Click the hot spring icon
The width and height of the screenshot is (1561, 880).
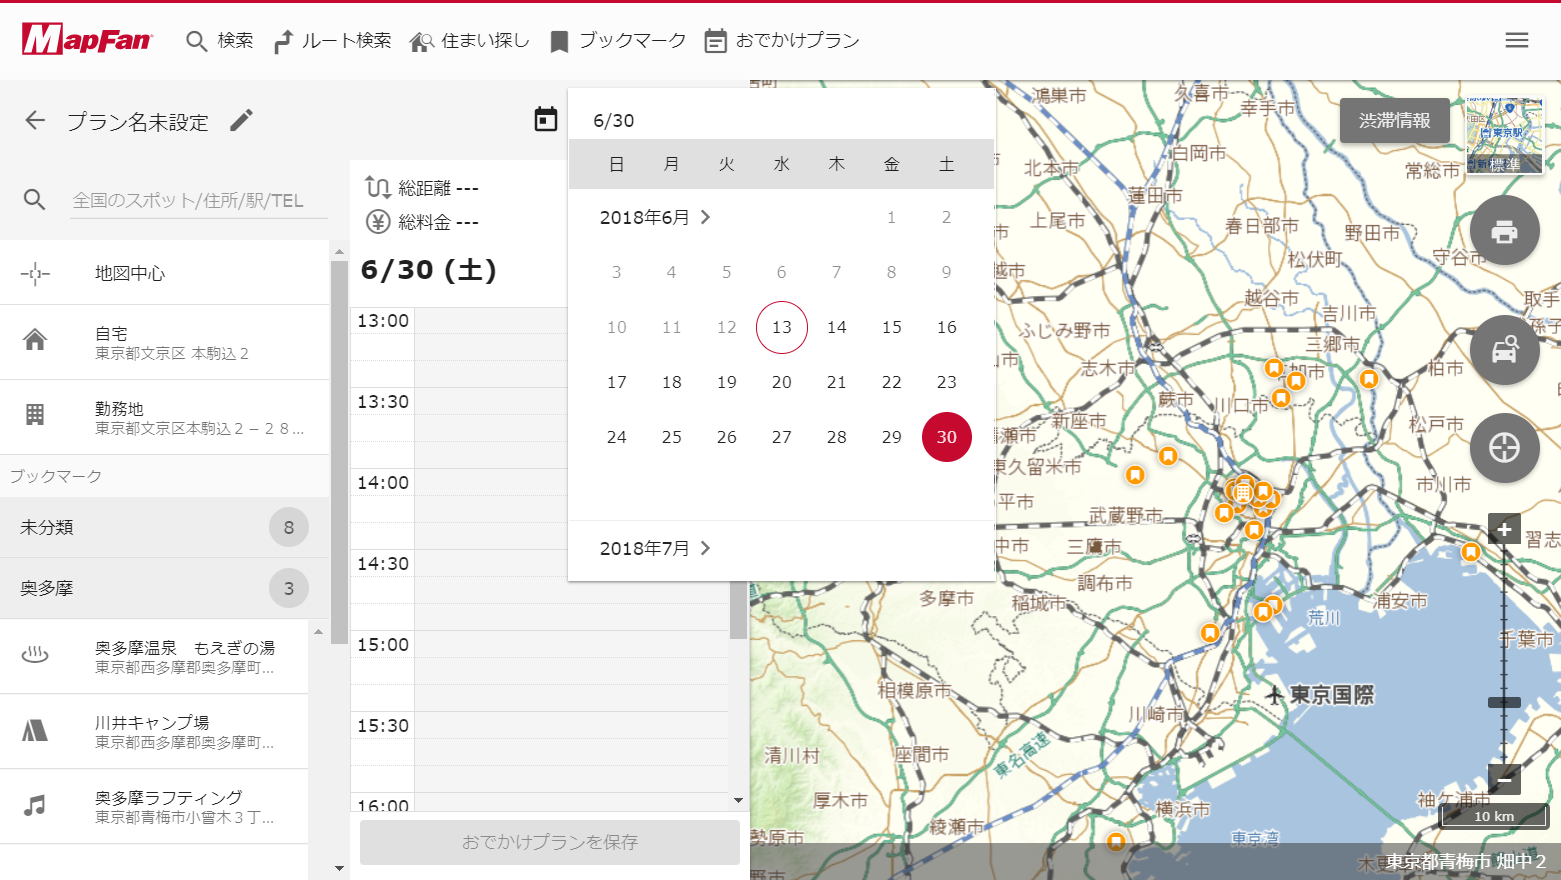pos(35,656)
